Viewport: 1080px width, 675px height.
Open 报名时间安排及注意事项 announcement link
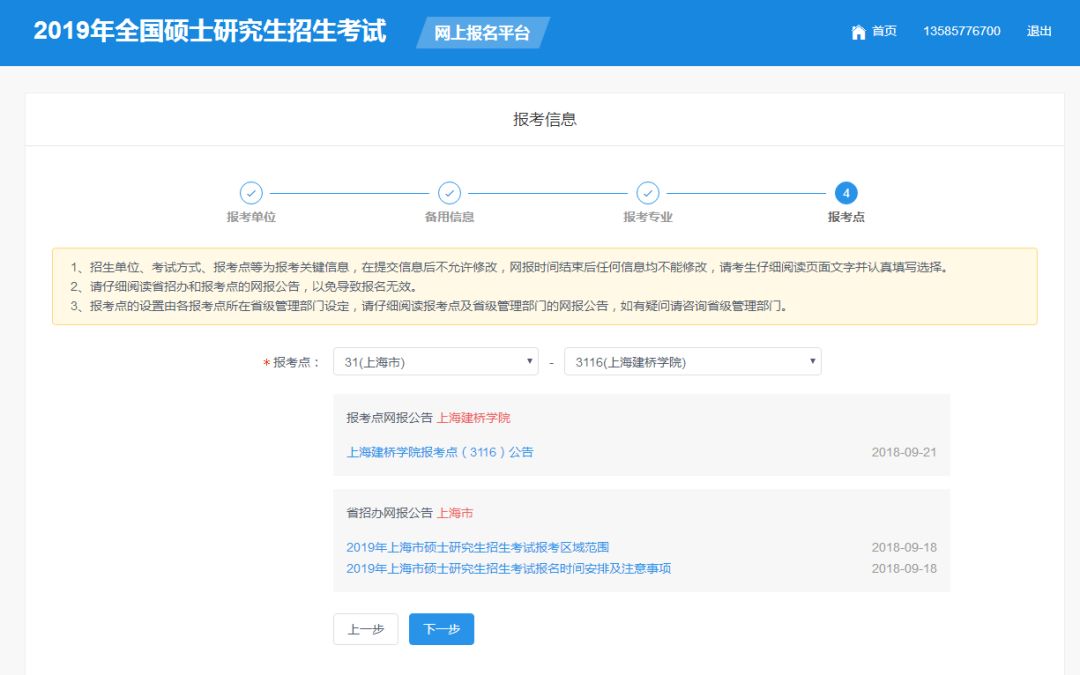[x=508, y=568]
